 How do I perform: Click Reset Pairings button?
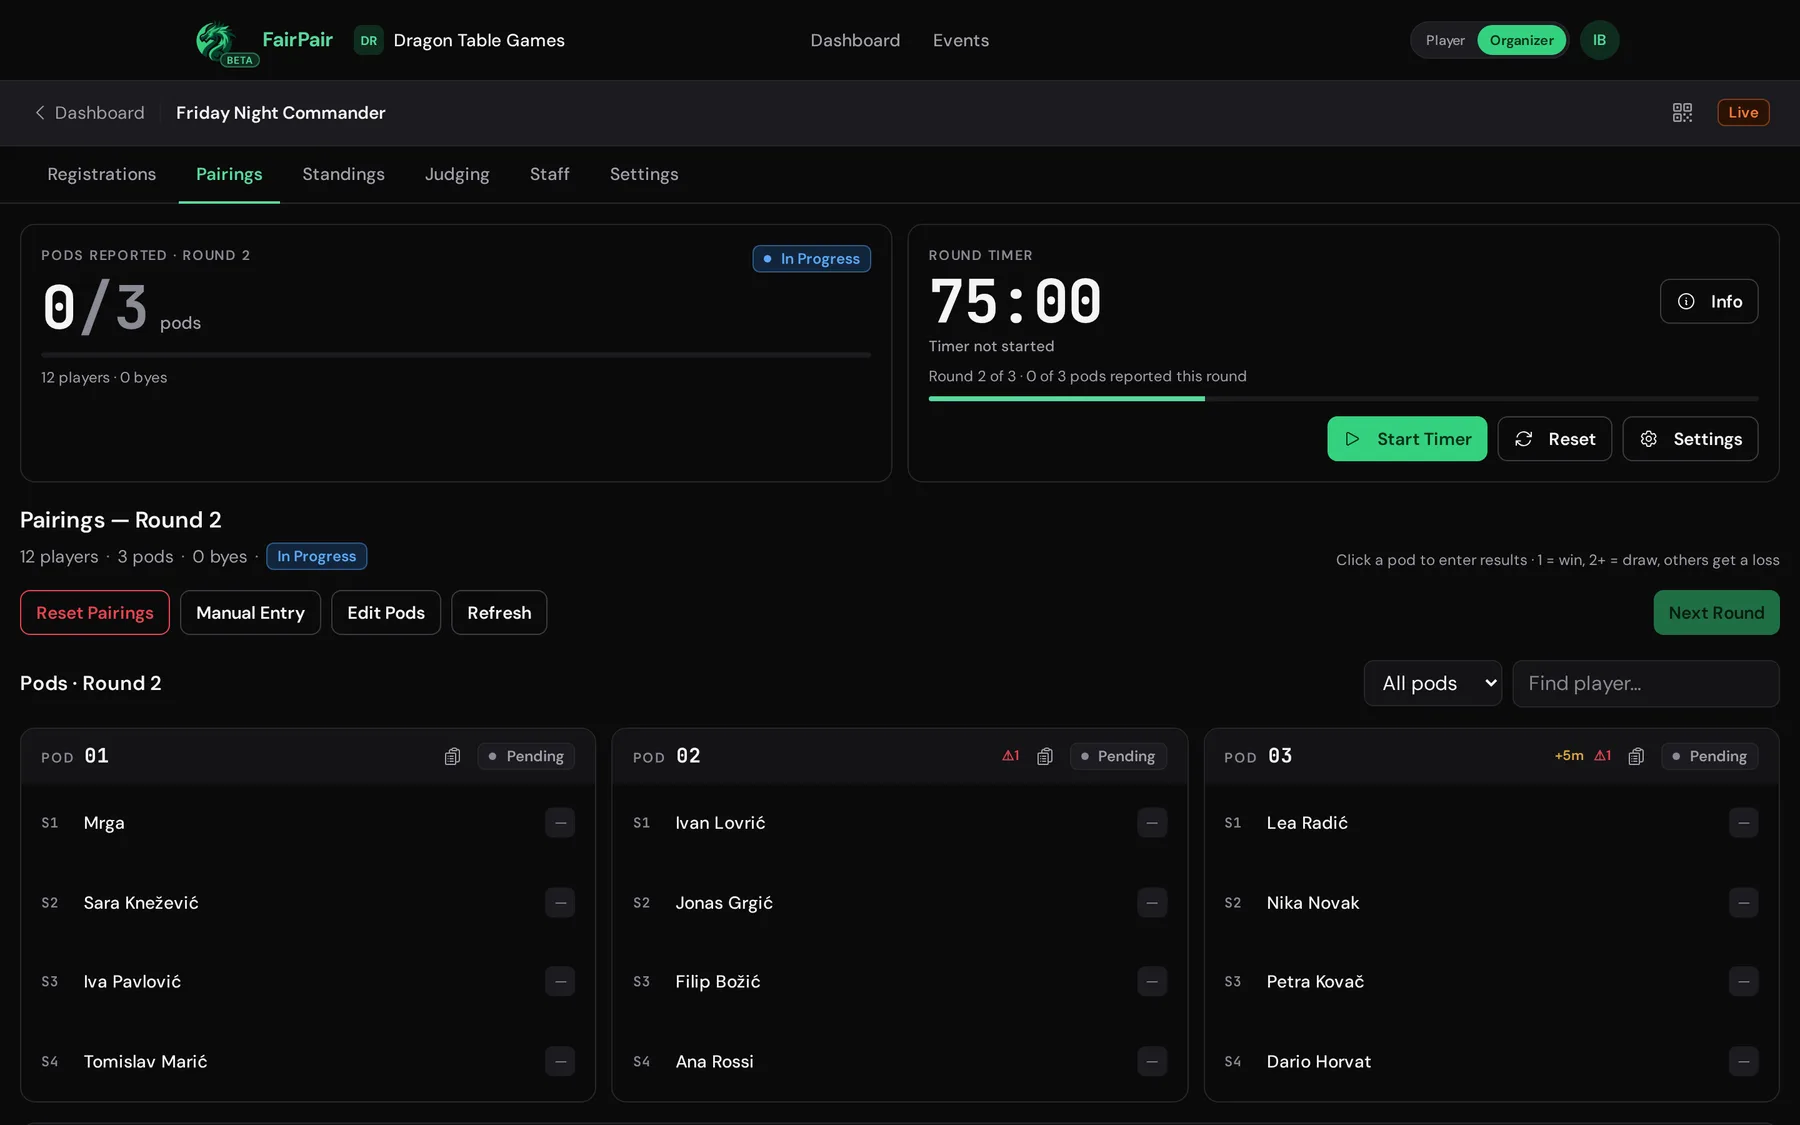95,613
